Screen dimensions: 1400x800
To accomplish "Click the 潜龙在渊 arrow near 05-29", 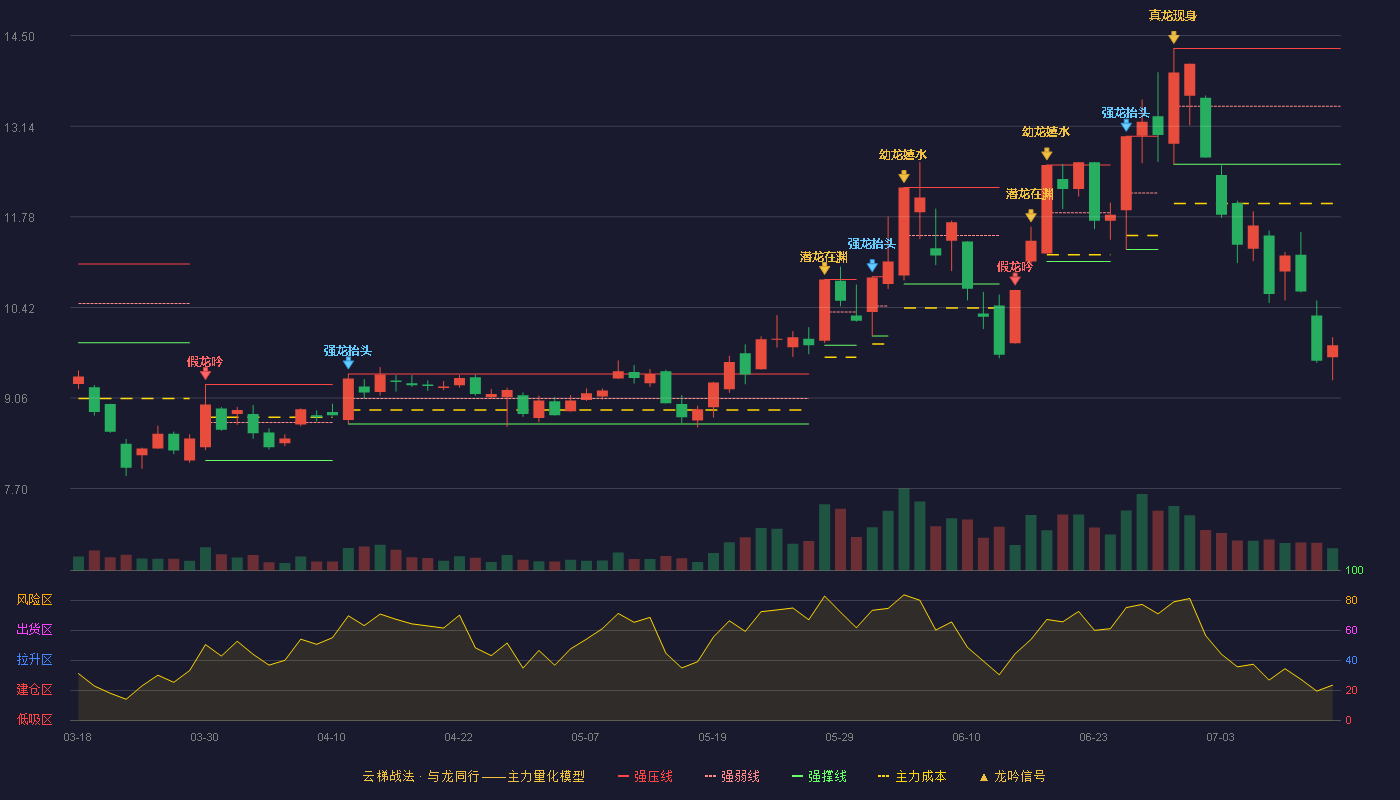I will (824, 269).
